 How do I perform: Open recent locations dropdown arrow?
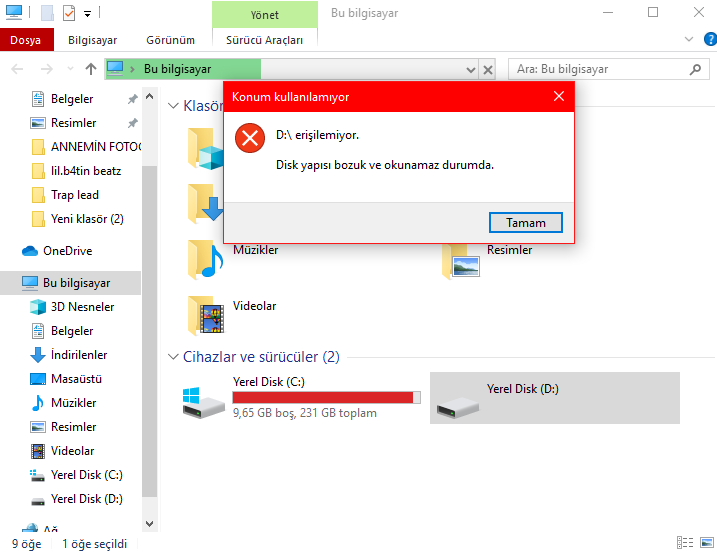tap(70, 69)
